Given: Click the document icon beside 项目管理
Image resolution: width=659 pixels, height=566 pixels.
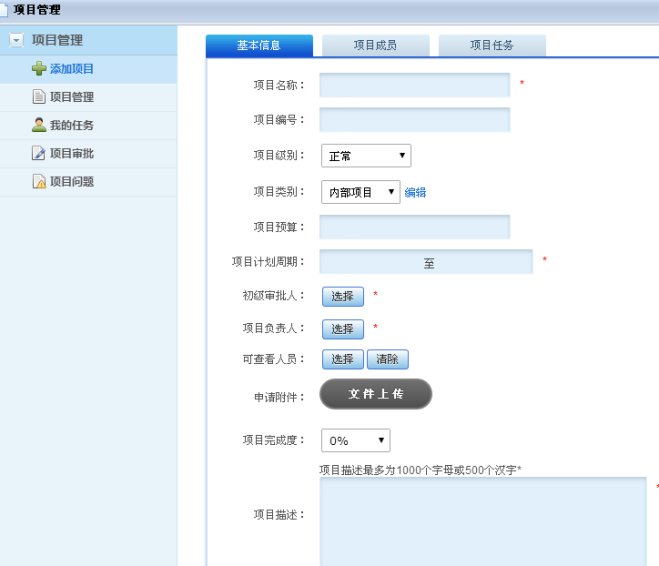Looking at the screenshot, I should pos(39,97).
